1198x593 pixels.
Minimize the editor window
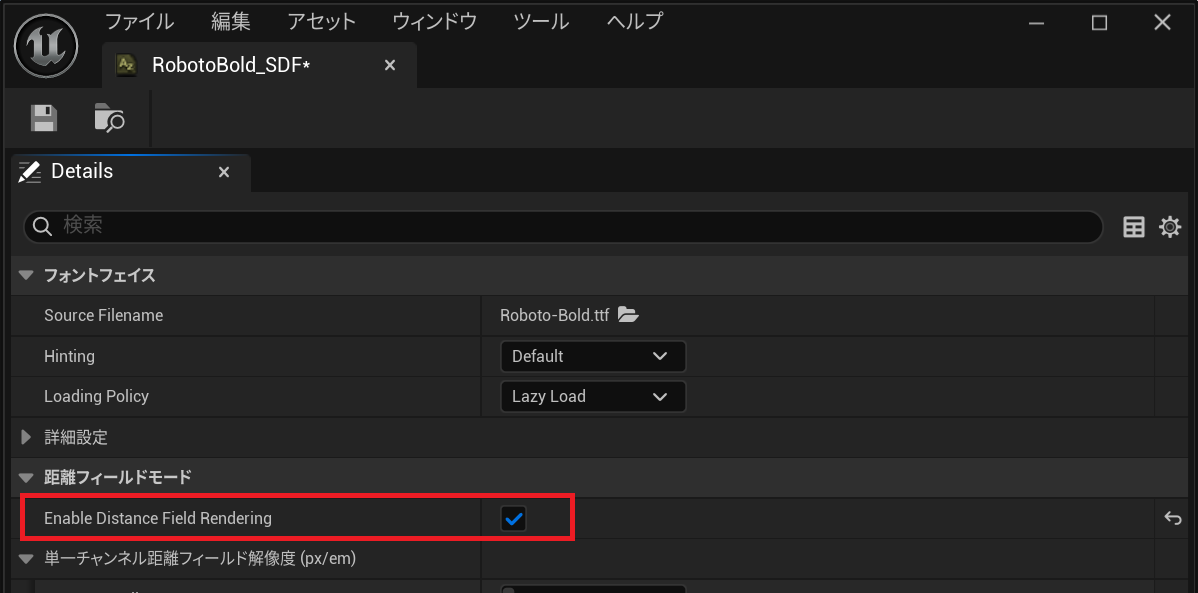pyautogui.click(x=1038, y=23)
